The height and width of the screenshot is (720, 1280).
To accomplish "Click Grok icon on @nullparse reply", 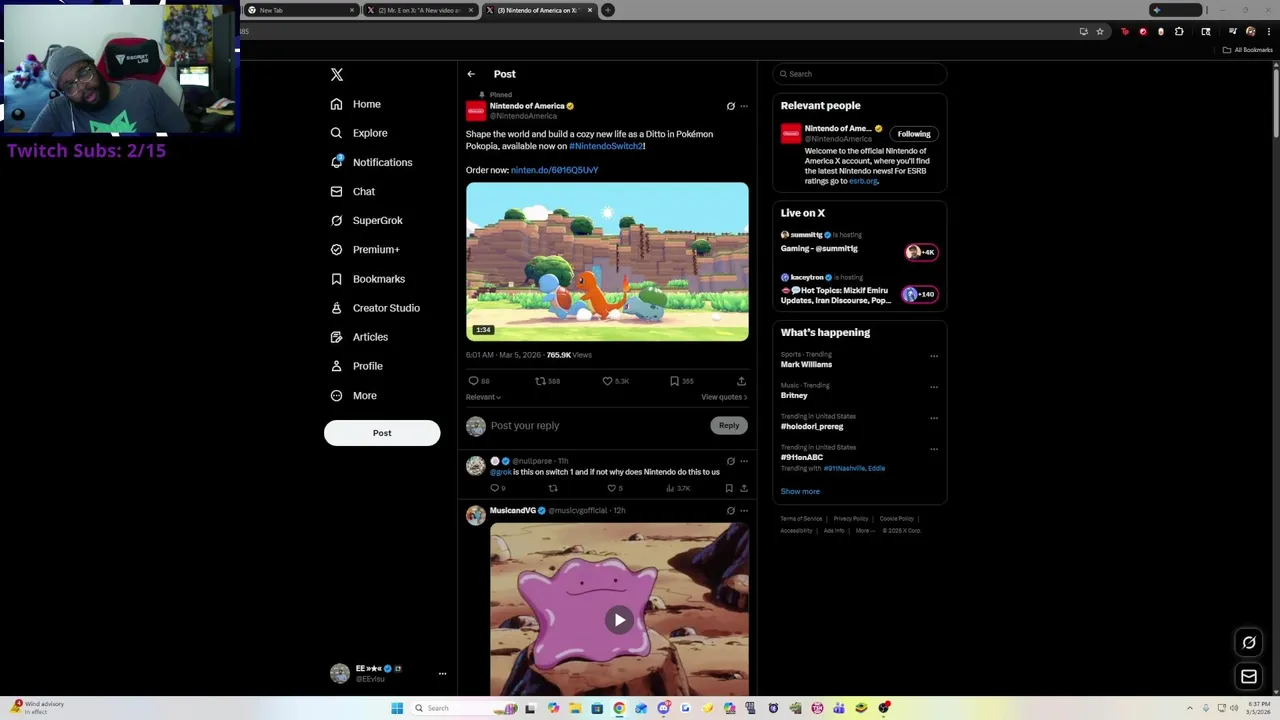I will pyautogui.click(x=730, y=461).
